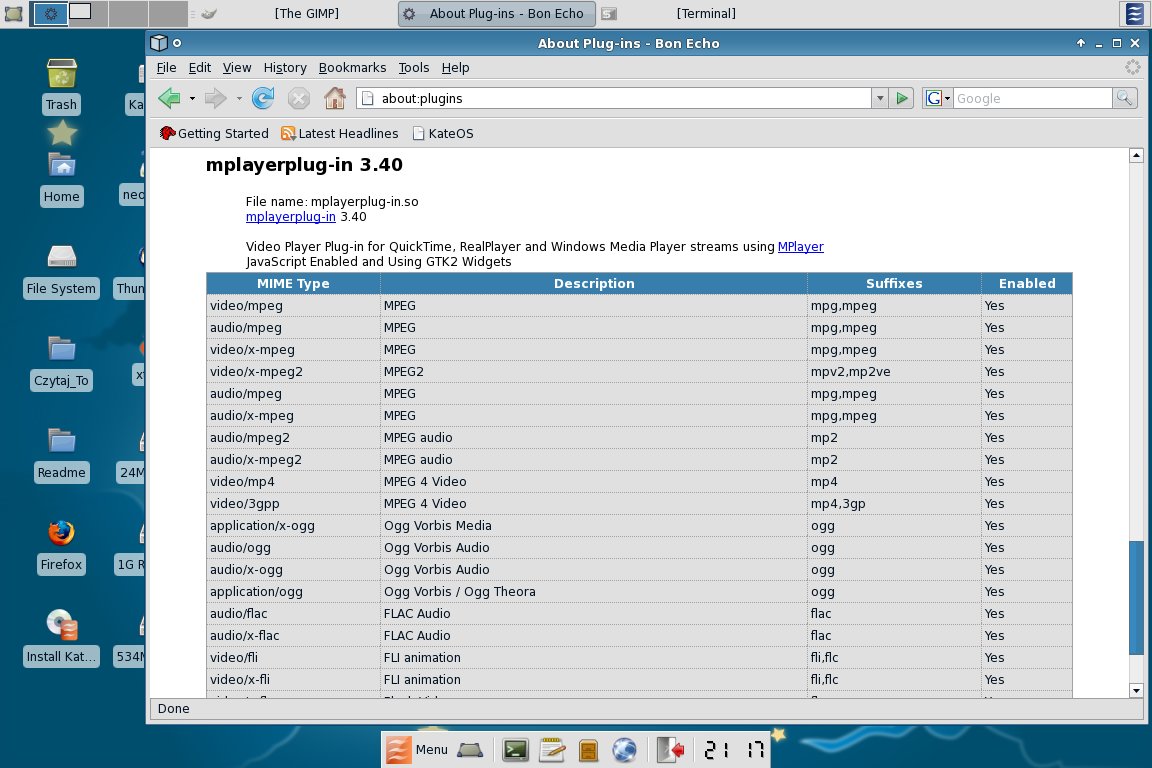
Task: Open the text editor notepad launcher
Action: (x=552, y=750)
